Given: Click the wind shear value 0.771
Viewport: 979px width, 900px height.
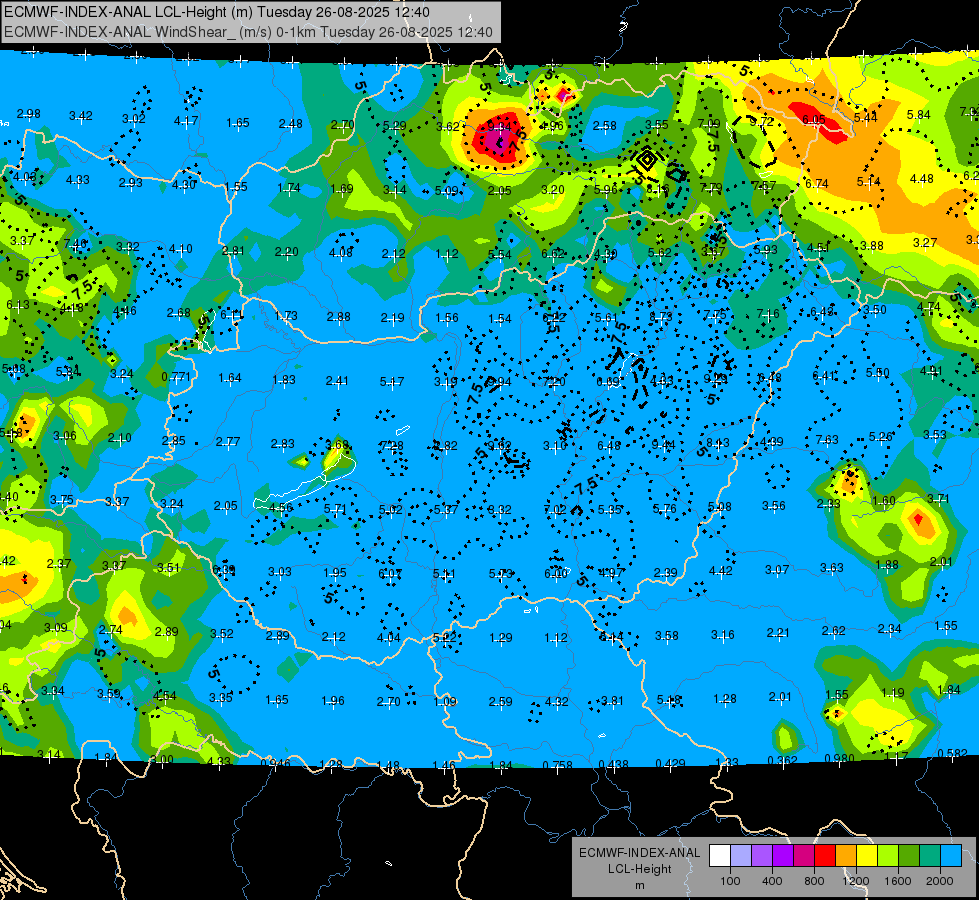Looking at the screenshot, I should pyautogui.click(x=176, y=377).
